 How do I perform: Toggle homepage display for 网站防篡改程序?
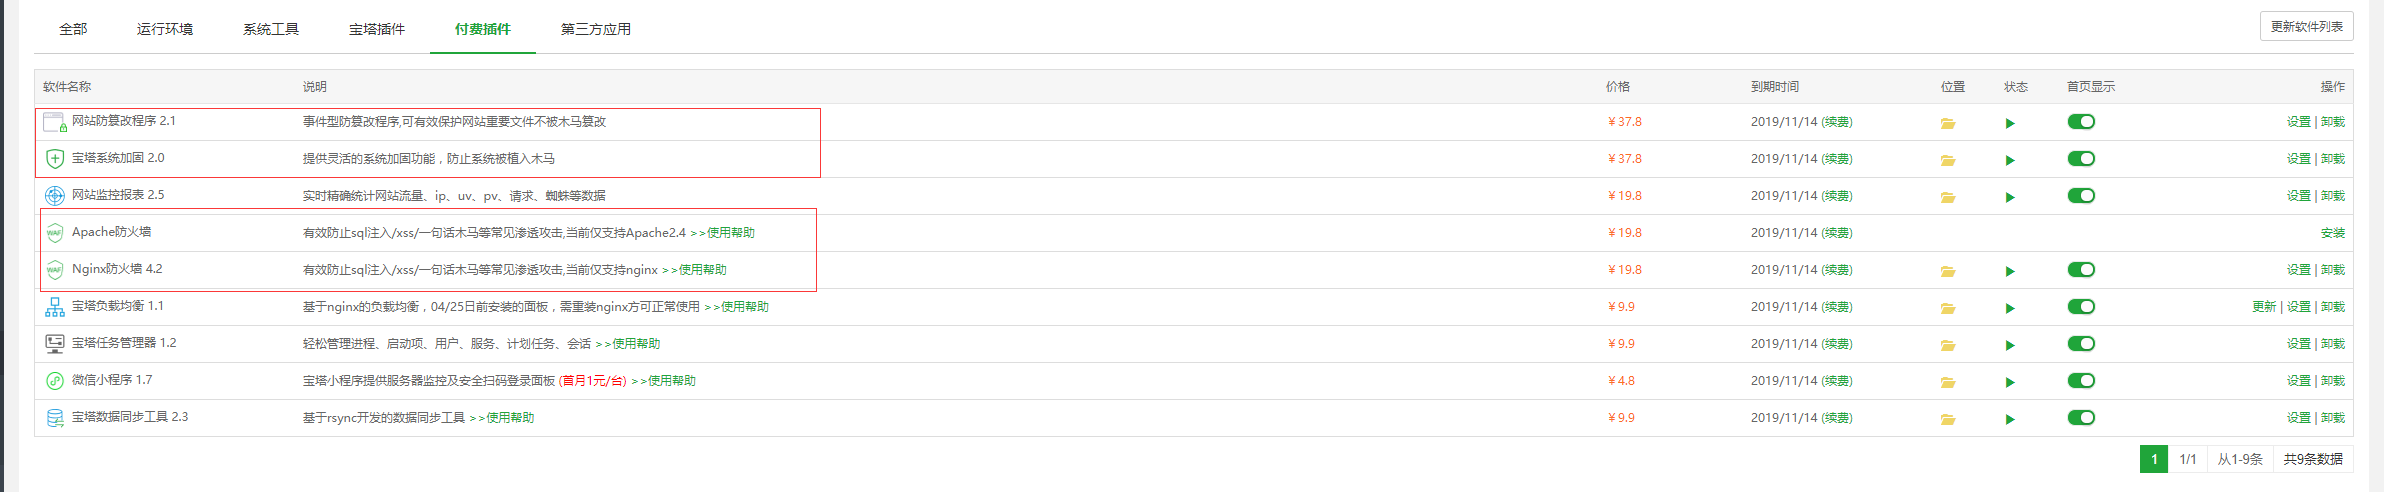[2081, 122]
